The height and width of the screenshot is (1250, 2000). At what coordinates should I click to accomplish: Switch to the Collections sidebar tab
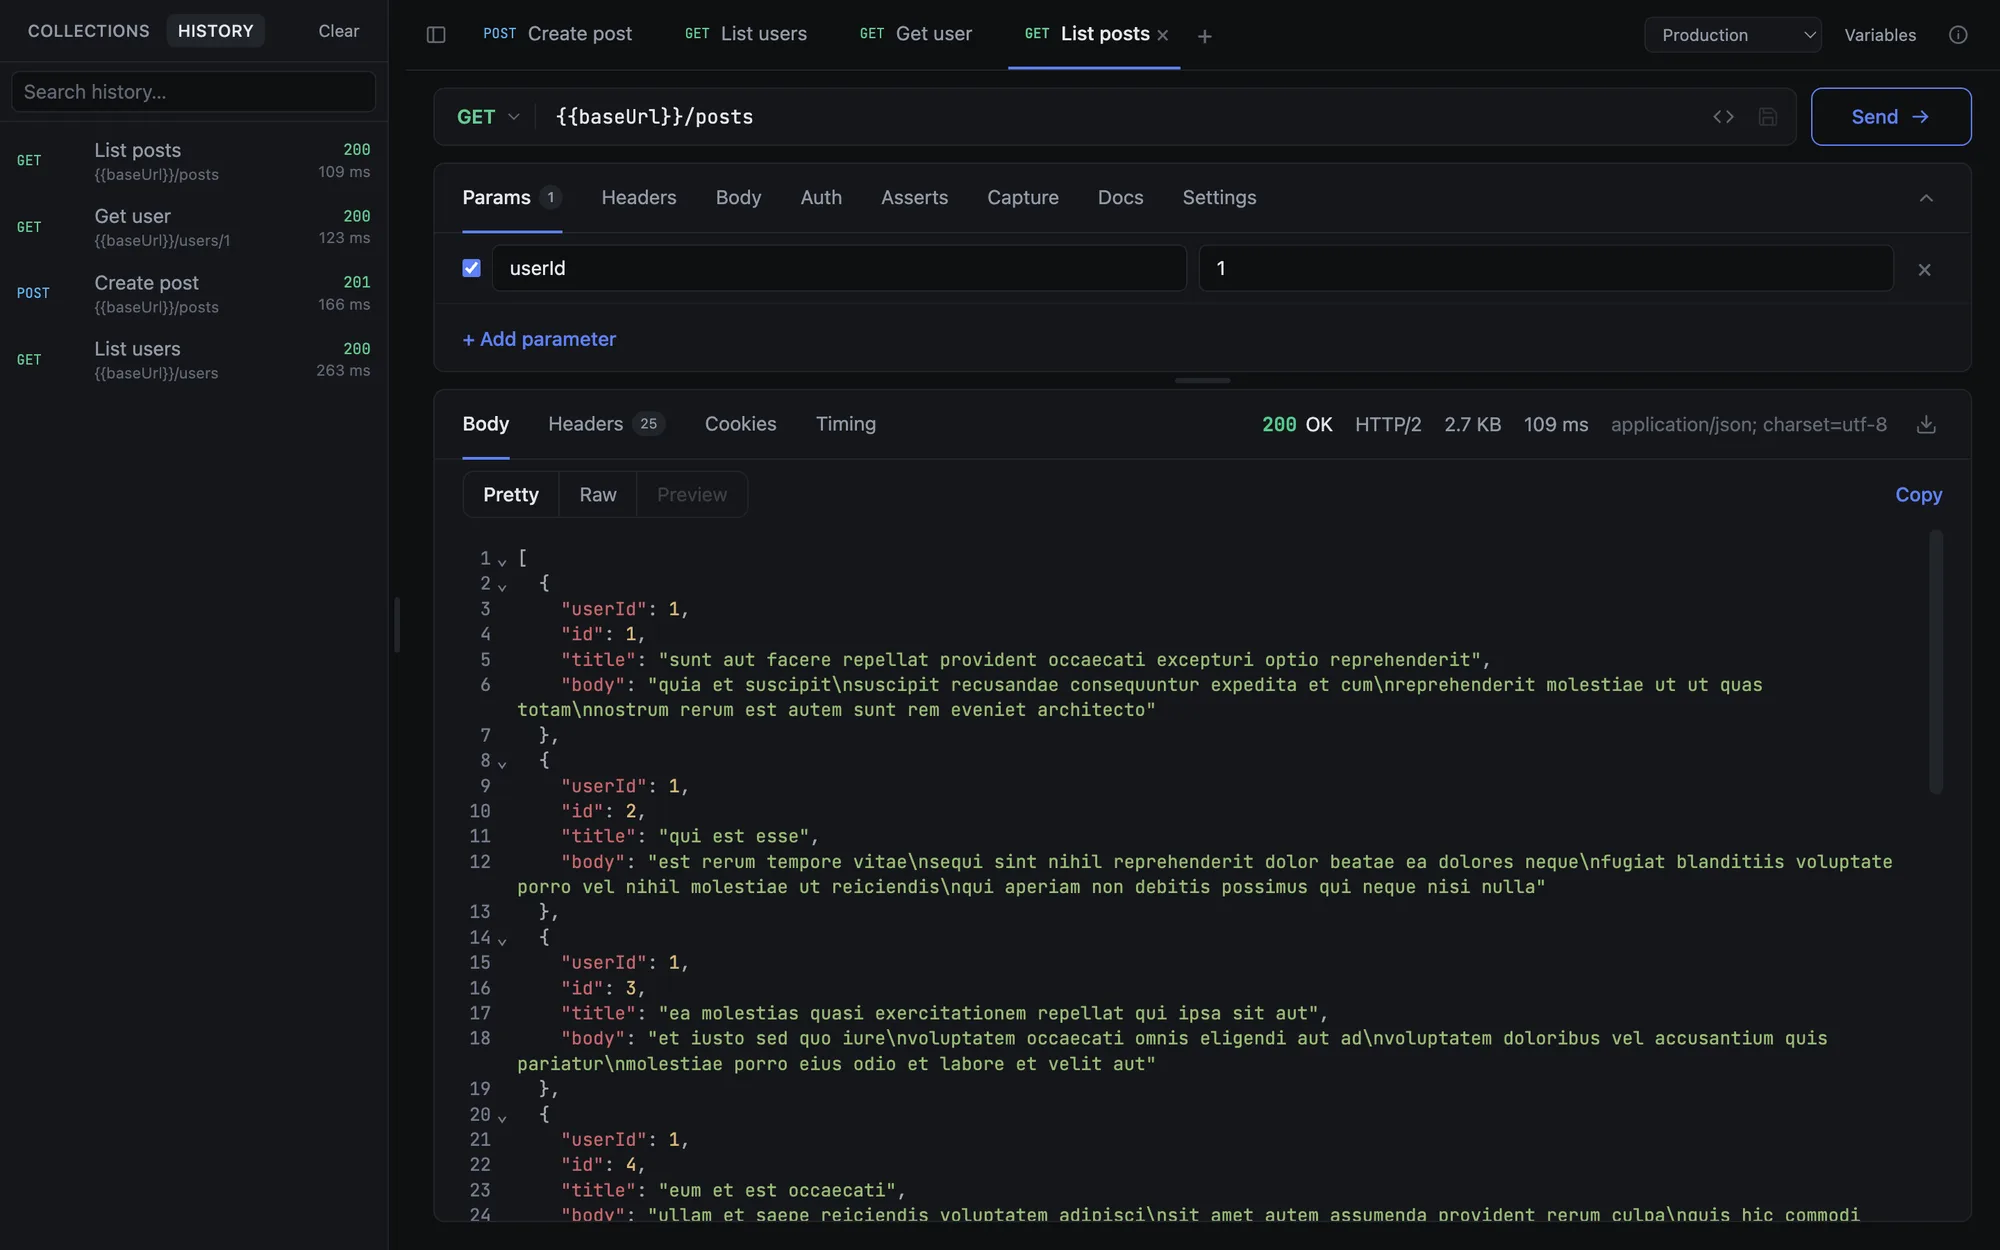(89, 31)
